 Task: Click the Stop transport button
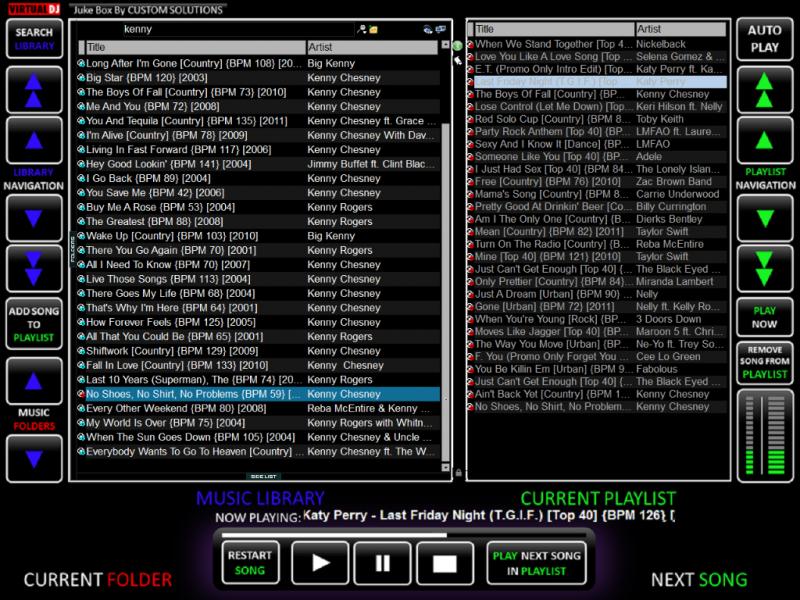point(445,563)
